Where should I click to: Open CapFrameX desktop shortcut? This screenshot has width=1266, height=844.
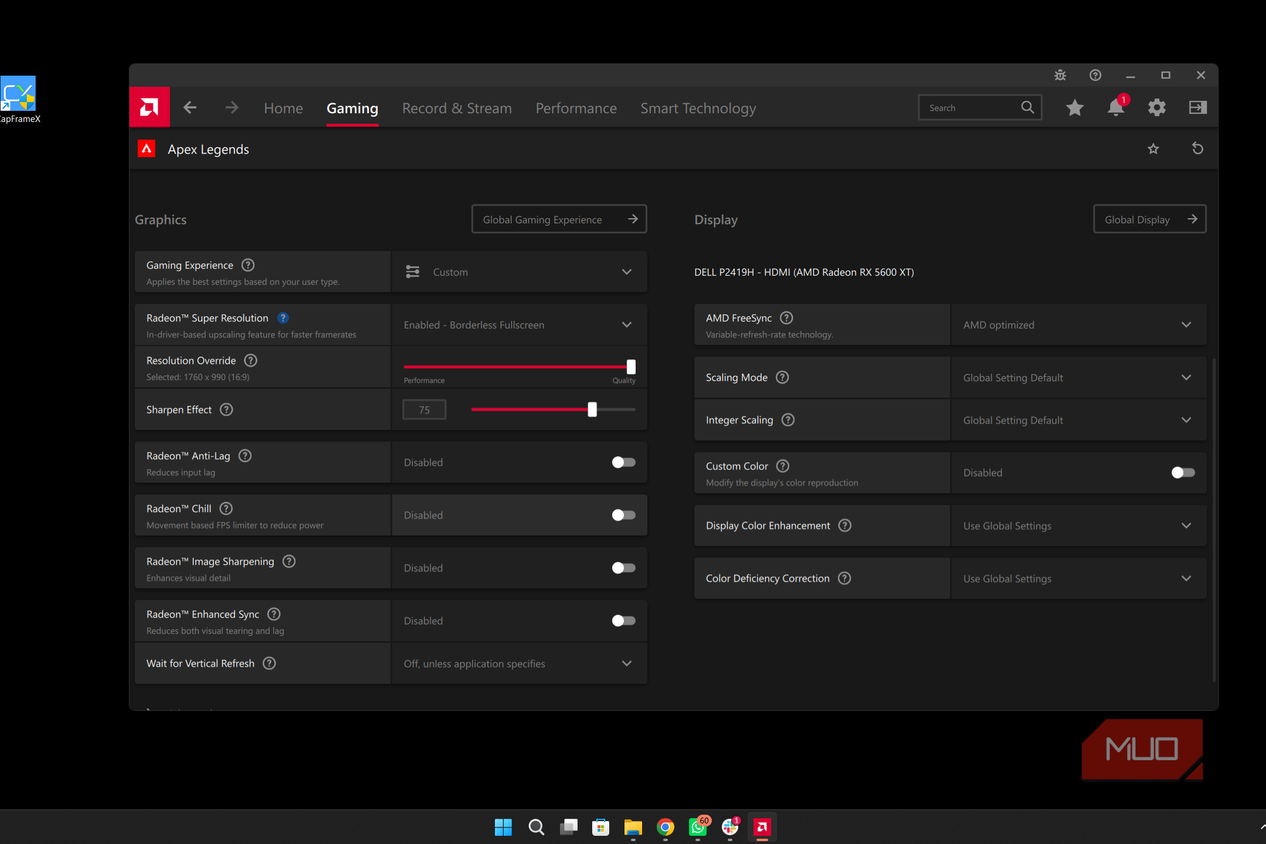tap(19, 100)
